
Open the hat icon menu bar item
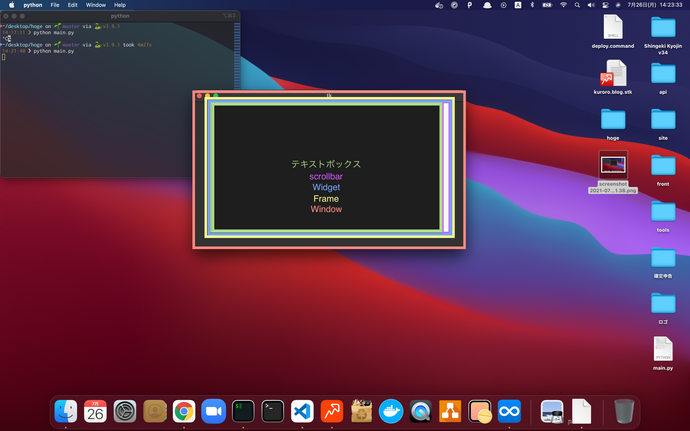tap(487, 5)
